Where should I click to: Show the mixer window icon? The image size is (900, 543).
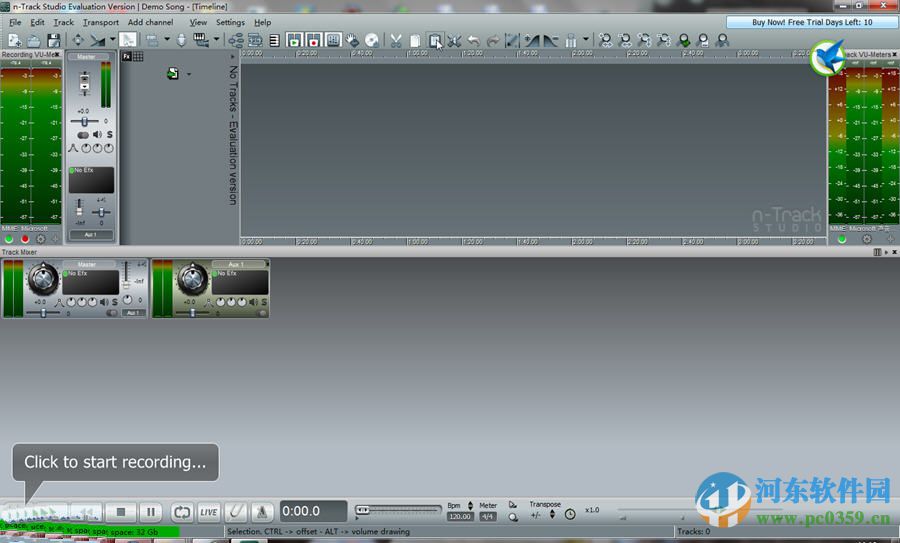333,40
